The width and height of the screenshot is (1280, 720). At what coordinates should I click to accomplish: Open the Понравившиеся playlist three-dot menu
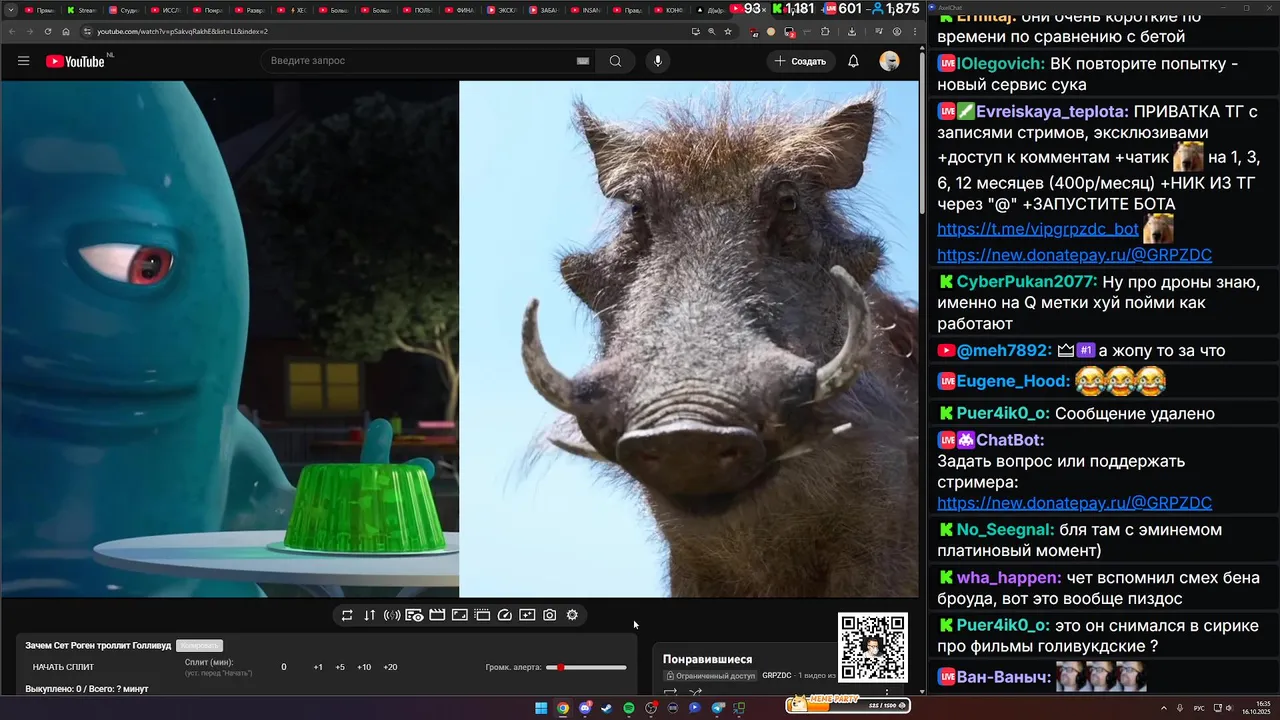pos(887,690)
